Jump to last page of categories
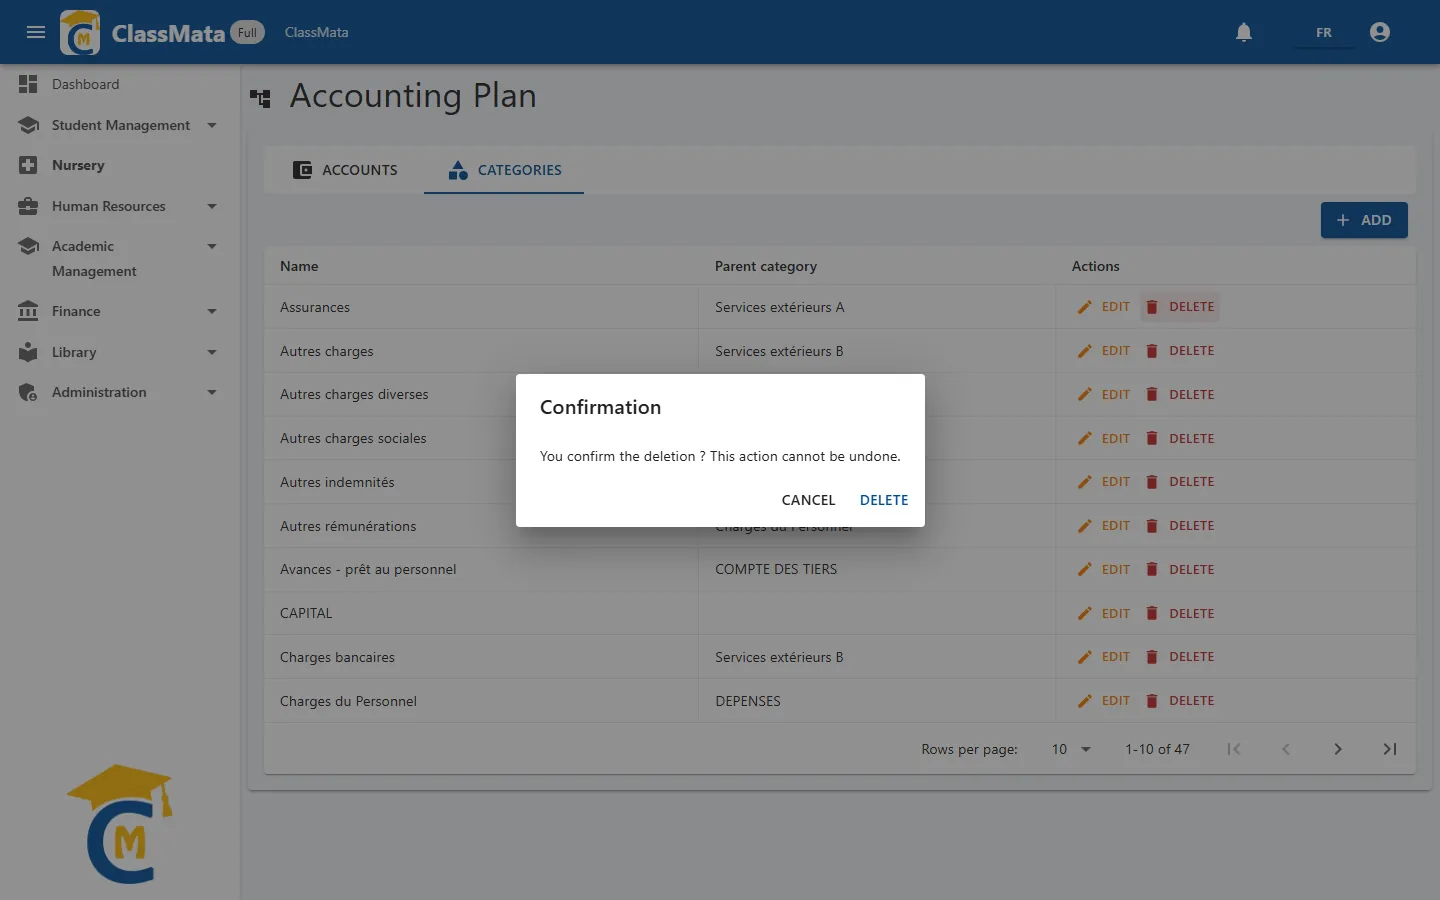The width and height of the screenshot is (1440, 900). 1390,749
